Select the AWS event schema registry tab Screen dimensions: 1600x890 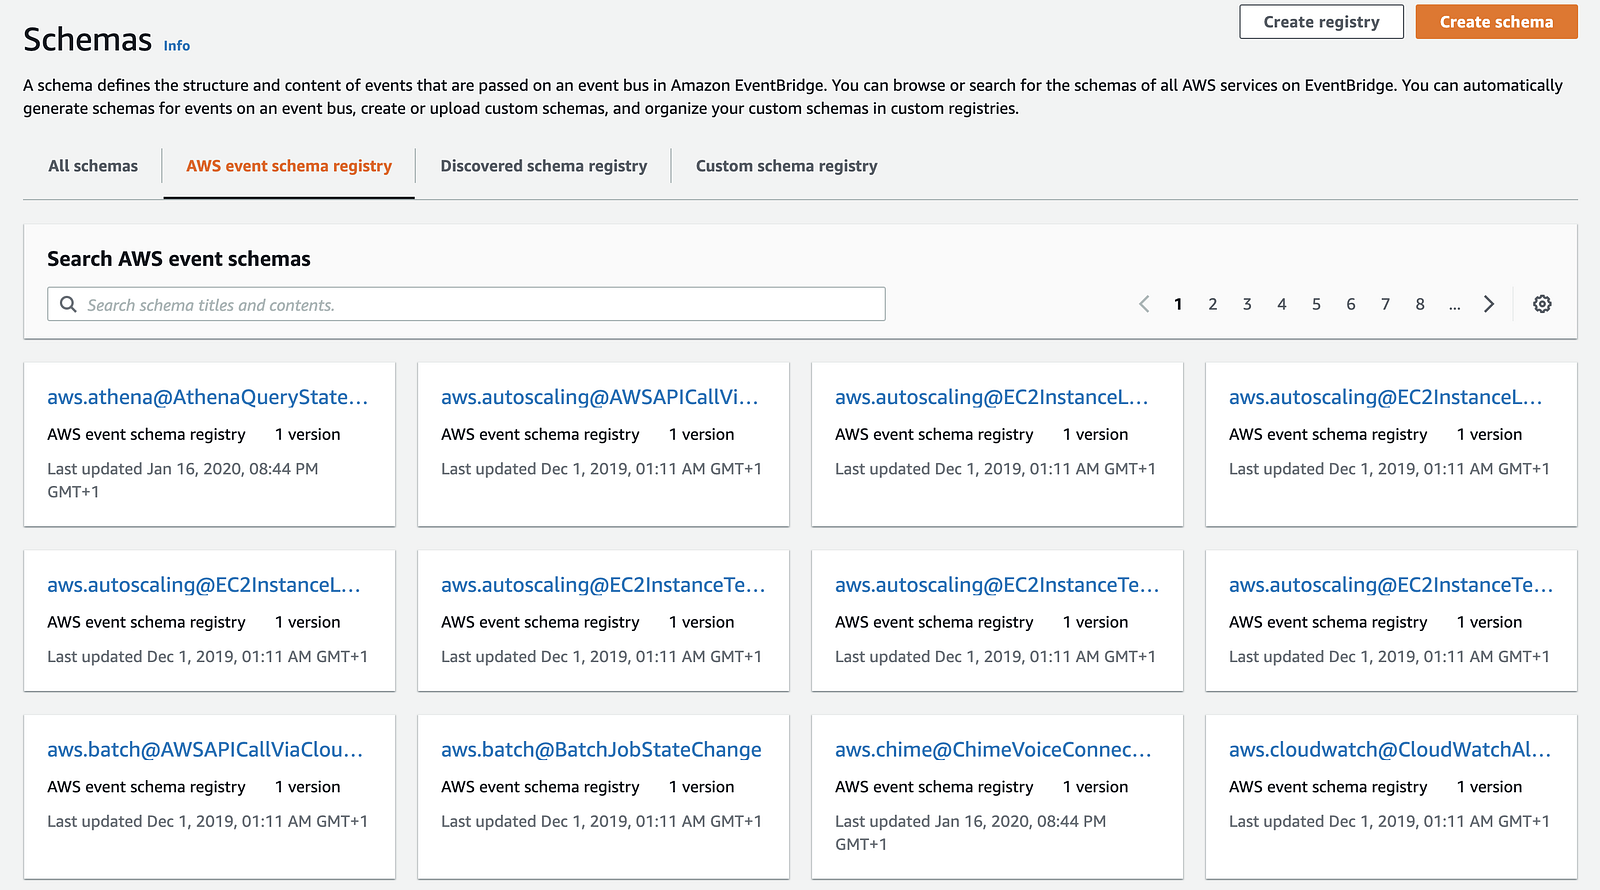tap(289, 166)
